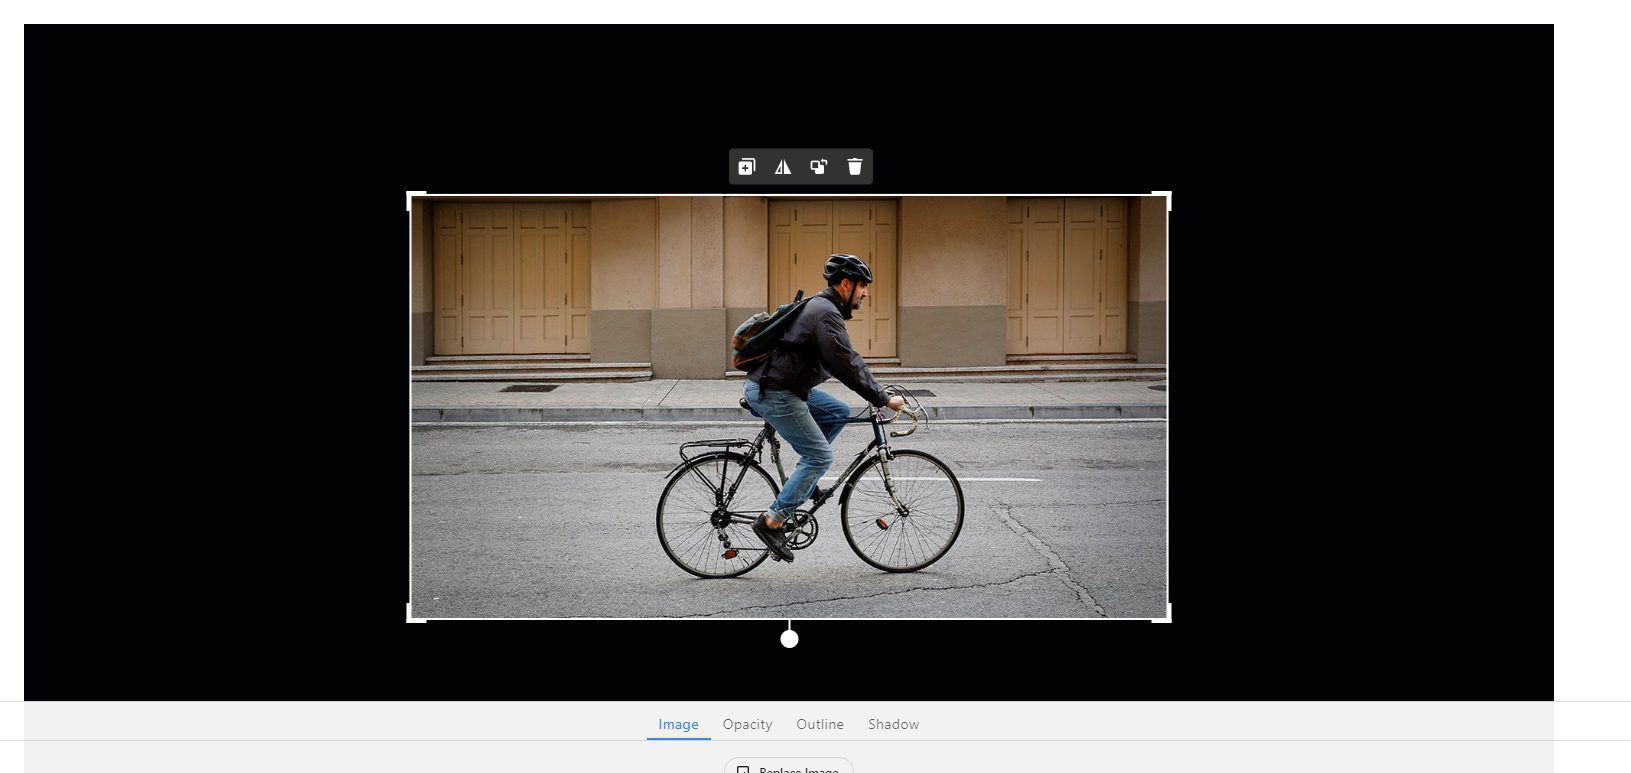
Task: Click the duplicate image icon
Action: tap(747, 167)
